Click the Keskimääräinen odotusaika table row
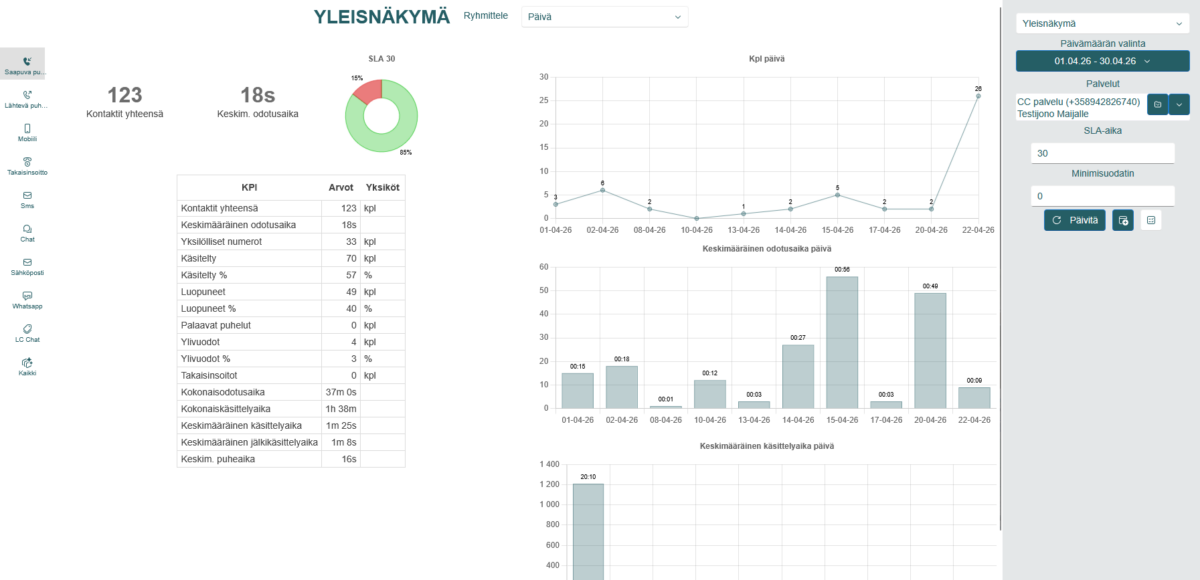The height and width of the screenshot is (580, 1200). pos(291,225)
